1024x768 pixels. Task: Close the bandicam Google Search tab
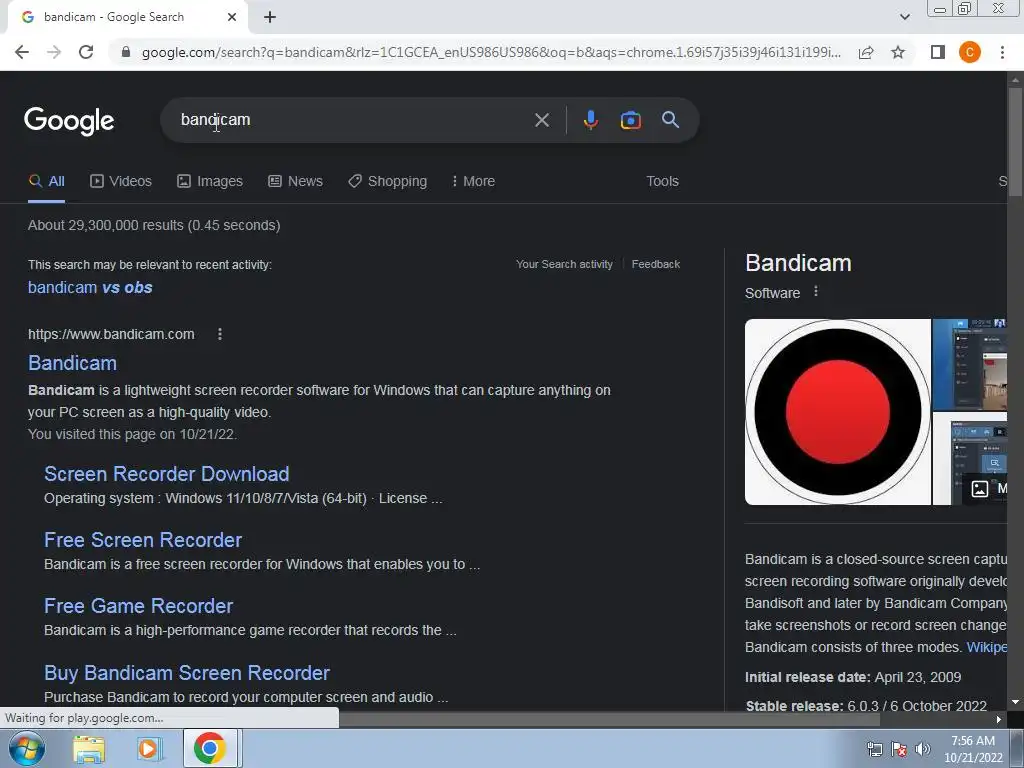(x=232, y=18)
